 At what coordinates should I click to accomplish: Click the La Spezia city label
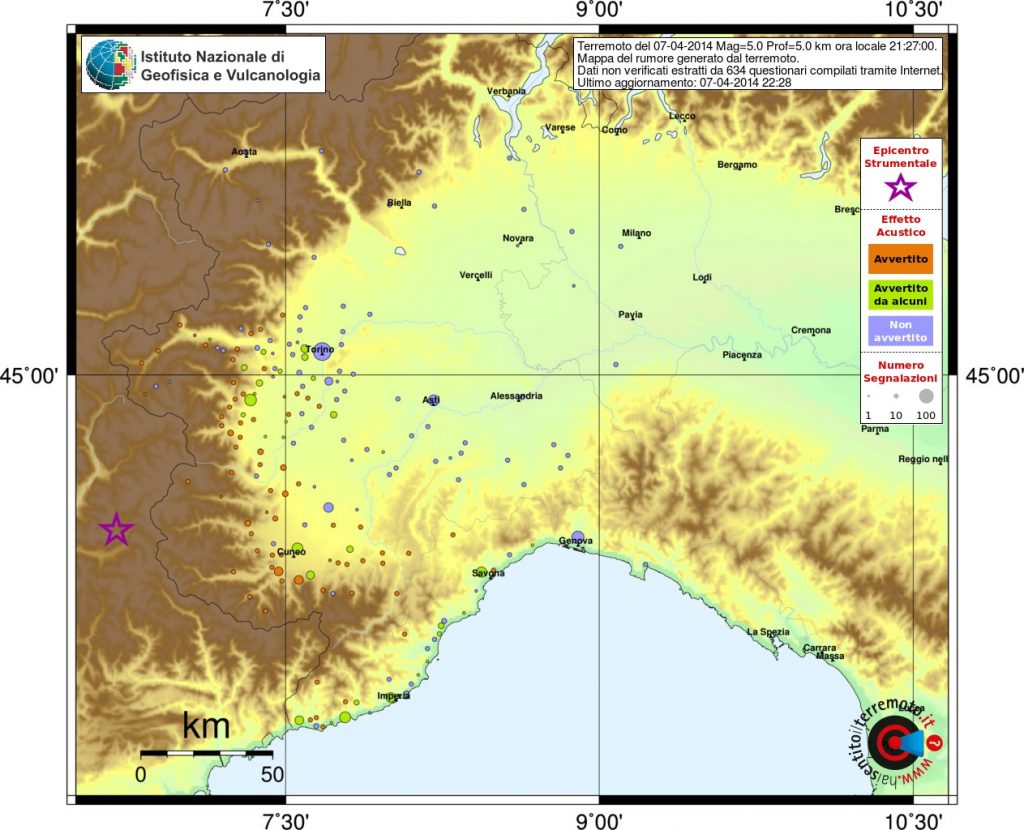tap(768, 632)
